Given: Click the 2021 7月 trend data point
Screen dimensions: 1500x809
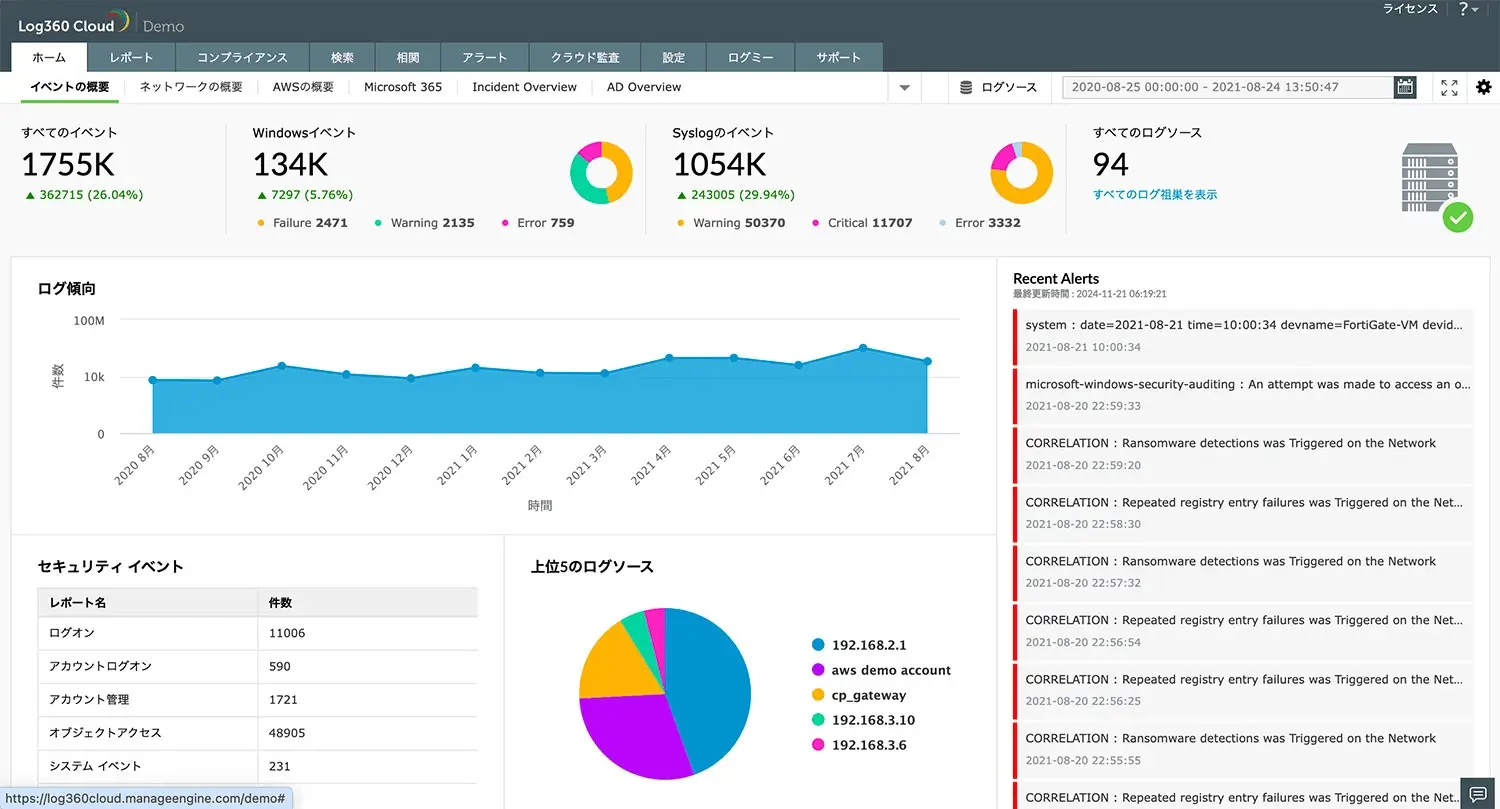Looking at the screenshot, I should pos(863,348).
